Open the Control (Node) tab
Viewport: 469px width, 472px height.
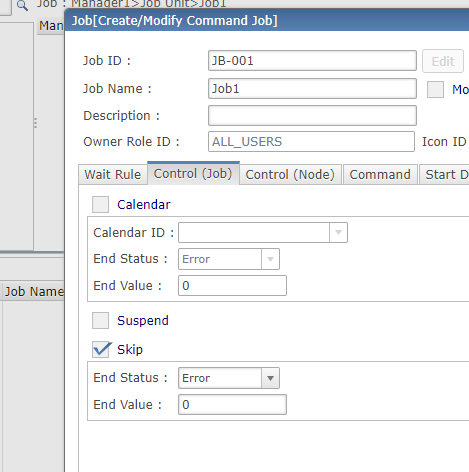click(x=290, y=174)
